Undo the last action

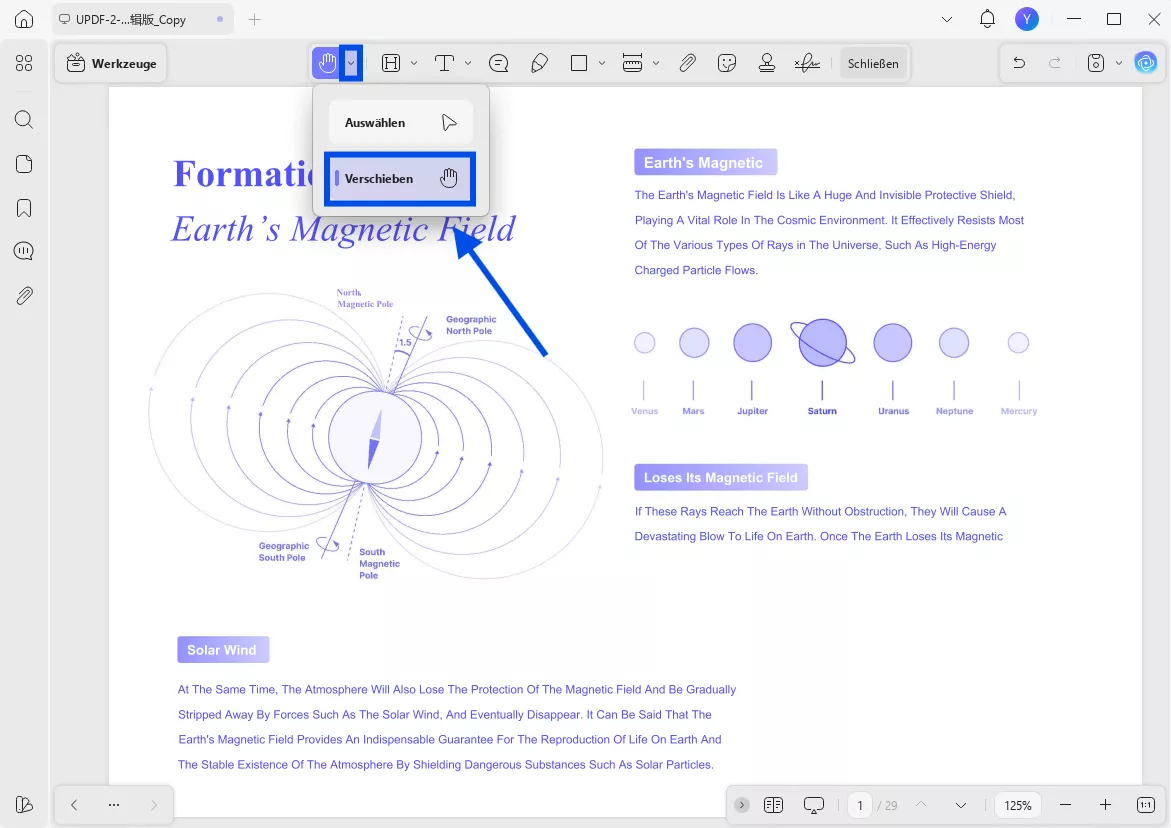pos(1019,63)
